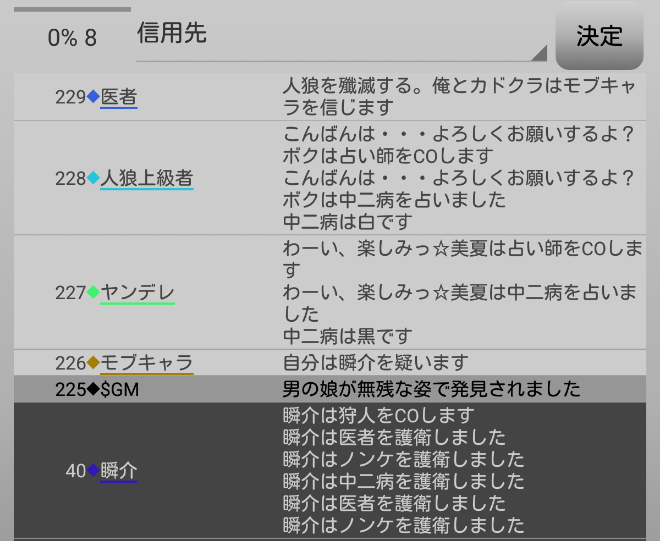This screenshot has width=660, height=541.
Task: Click the dark blue diamond next to 瞬介
Action: (93, 470)
